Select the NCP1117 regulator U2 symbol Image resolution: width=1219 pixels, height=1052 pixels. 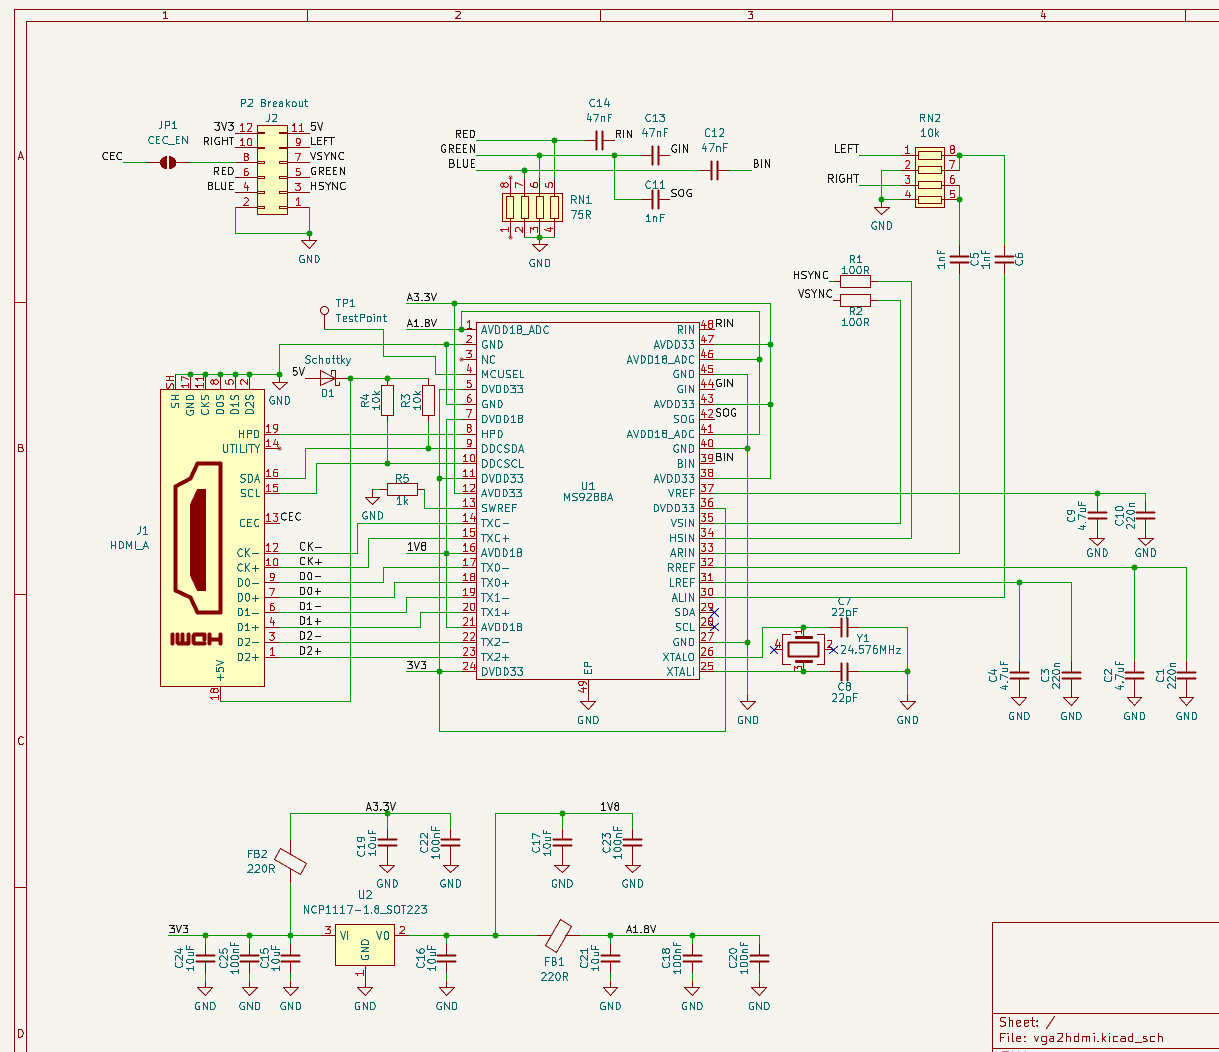(x=365, y=944)
